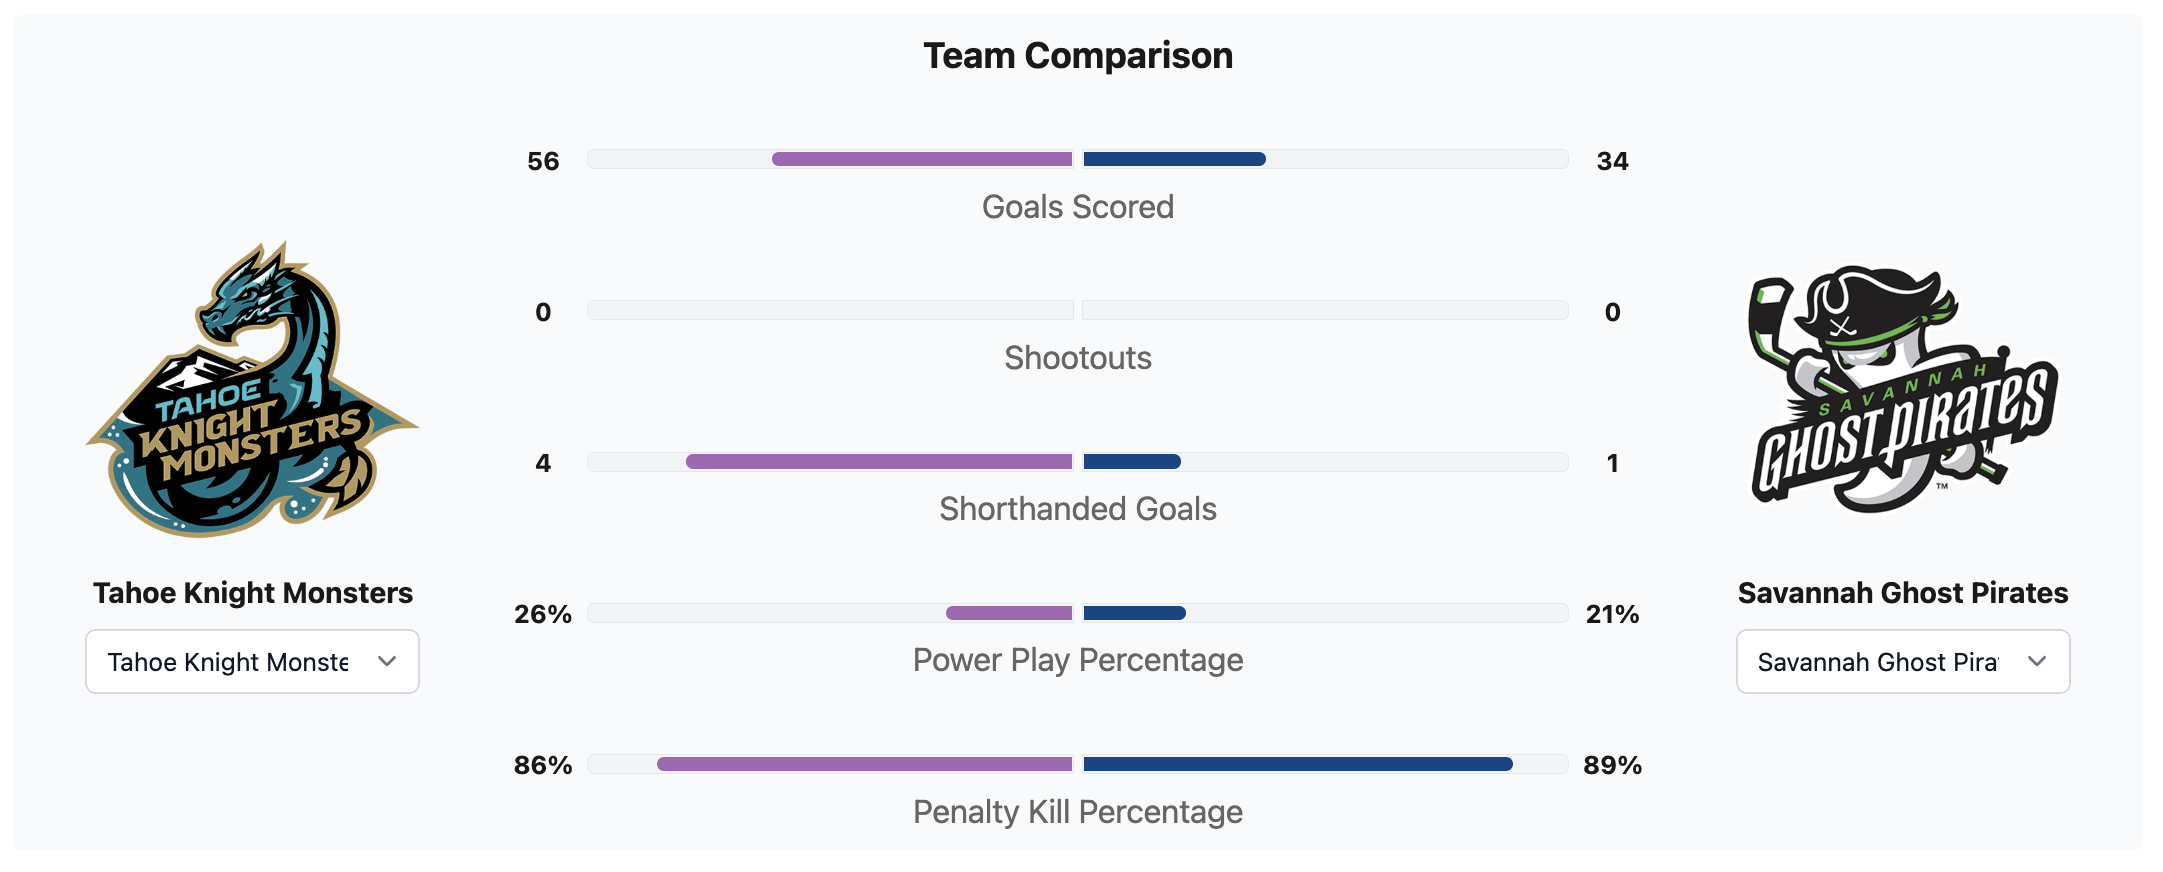This screenshot has height=872, width=2163.
Task: Click the Savannah Ghost Pirates logo
Action: tap(1902, 390)
